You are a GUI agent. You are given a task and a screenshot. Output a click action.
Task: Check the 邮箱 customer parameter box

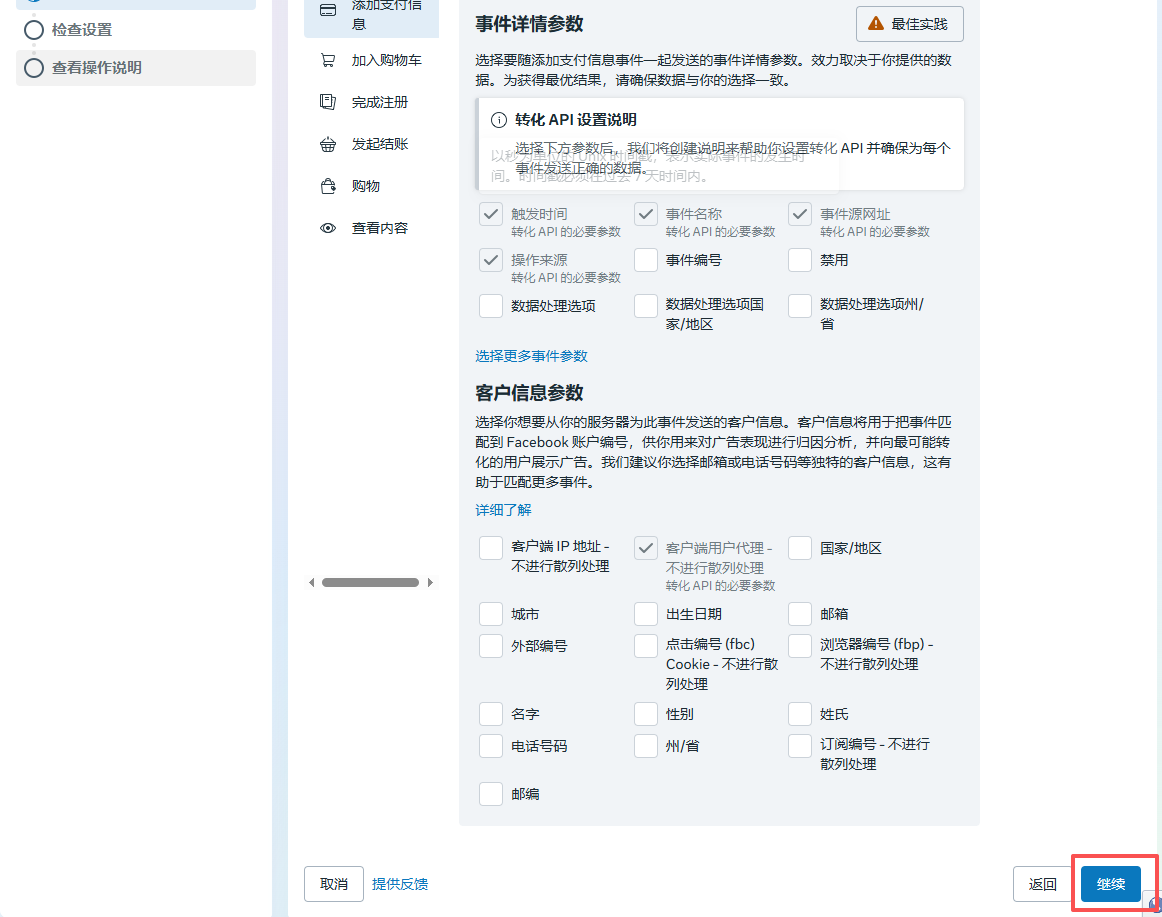point(800,614)
